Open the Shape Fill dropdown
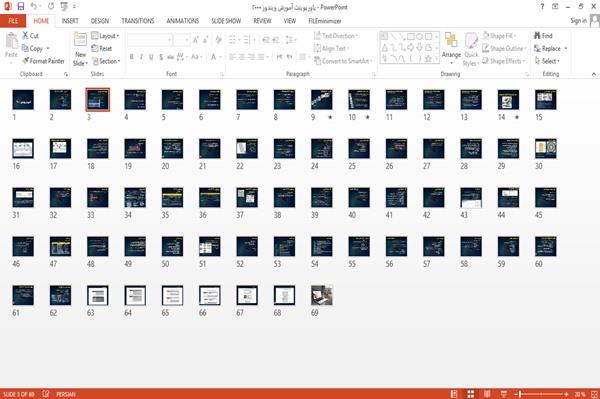The width and height of the screenshot is (600, 399). pos(499,36)
